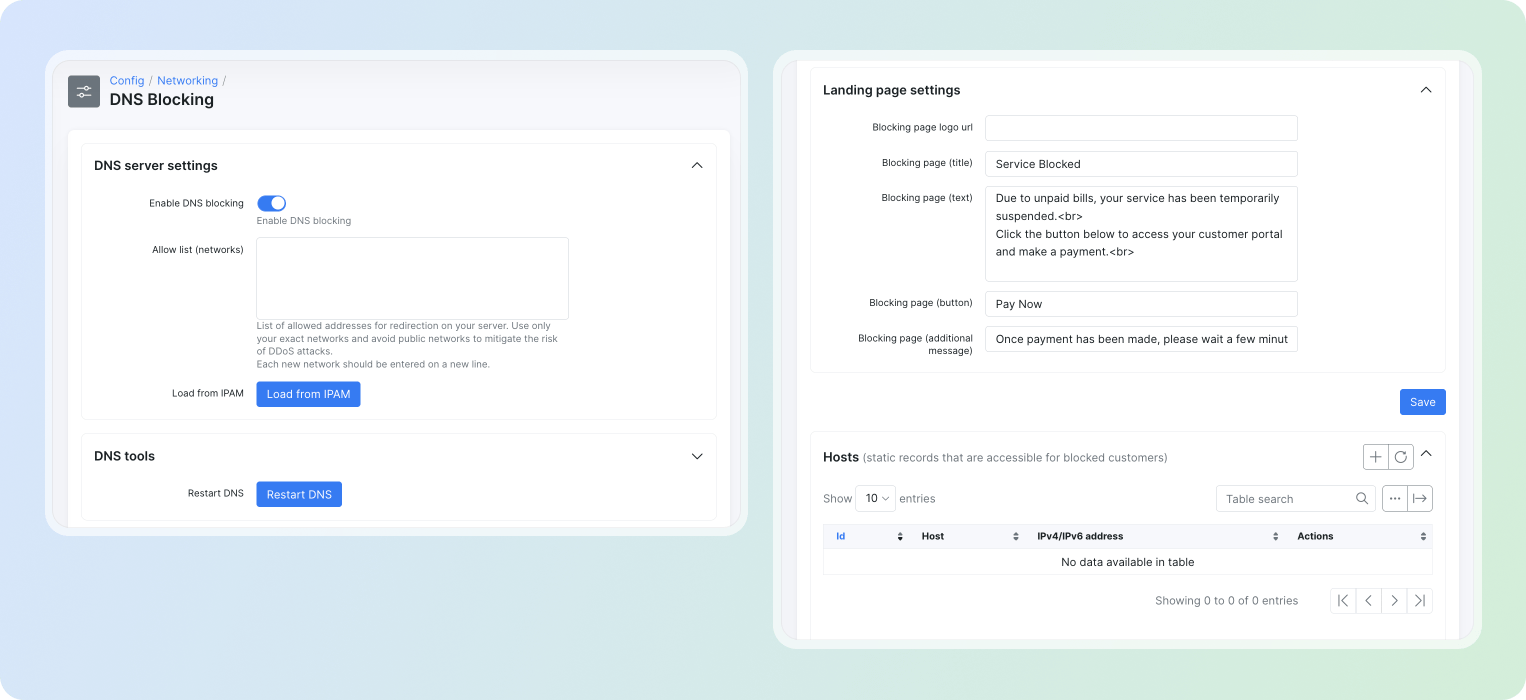Refresh the Hosts table
This screenshot has width=1526, height=700.
1401,457
